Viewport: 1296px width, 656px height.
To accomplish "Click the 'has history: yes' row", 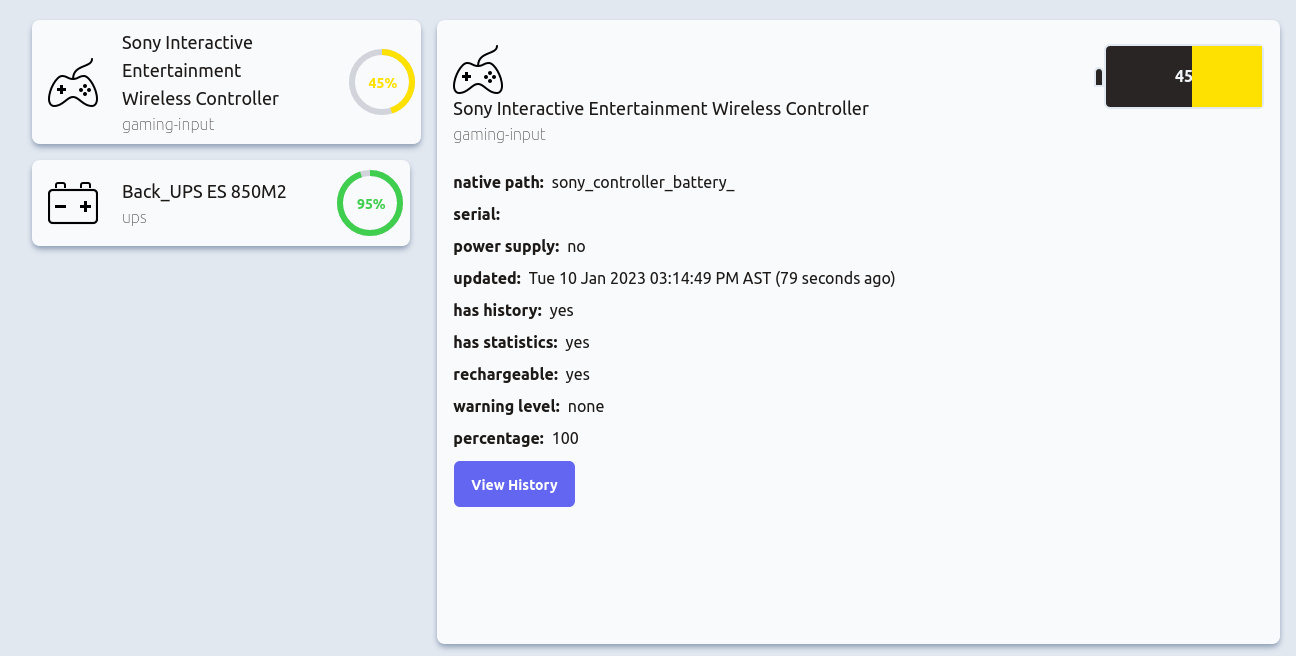I will click(513, 310).
